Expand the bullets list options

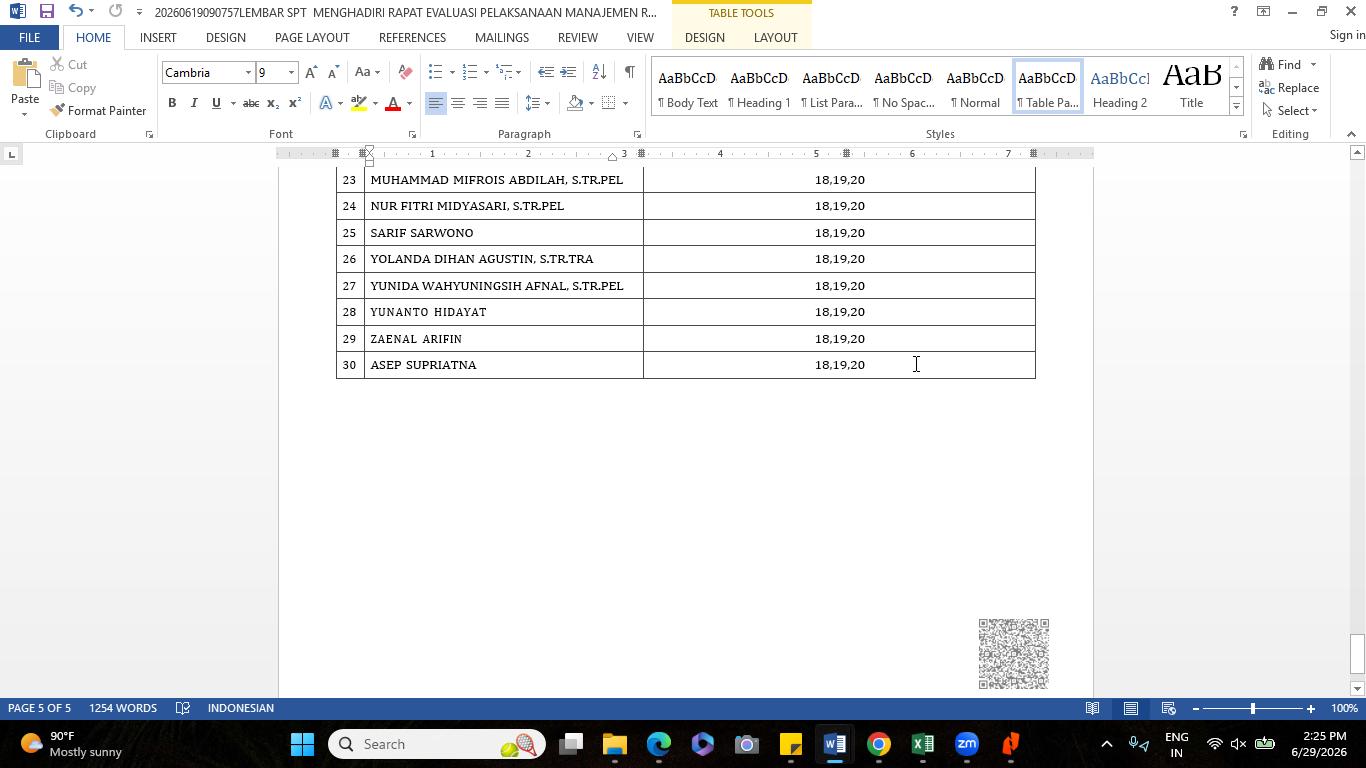452,72
